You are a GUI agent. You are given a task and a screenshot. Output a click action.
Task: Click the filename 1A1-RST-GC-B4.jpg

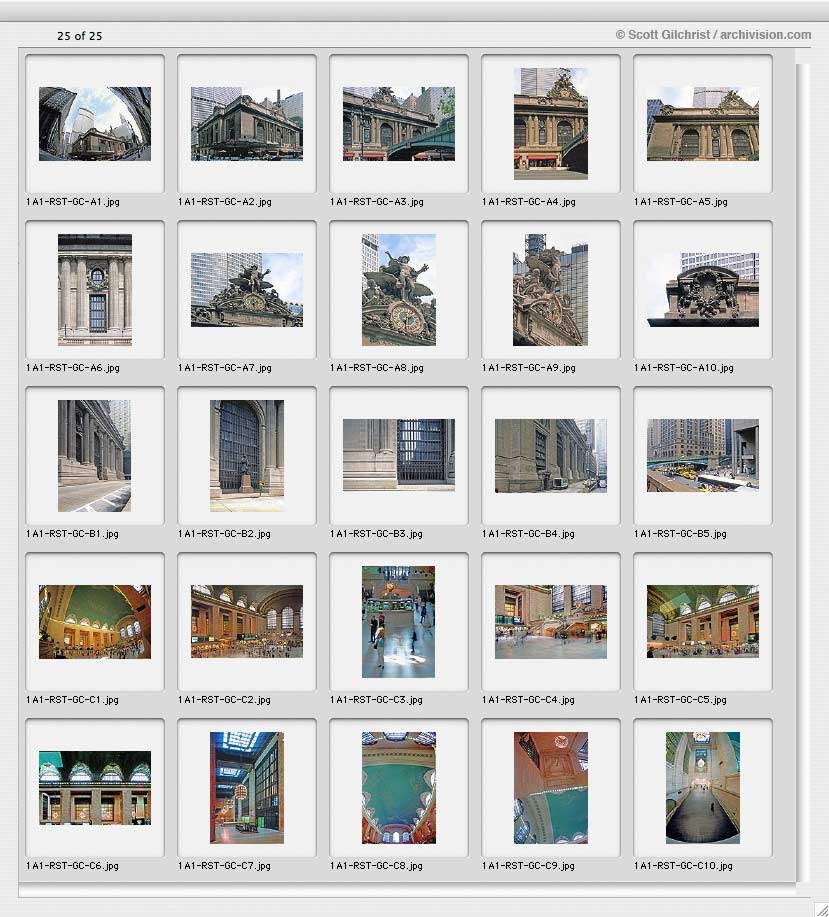(x=529, y=534)
